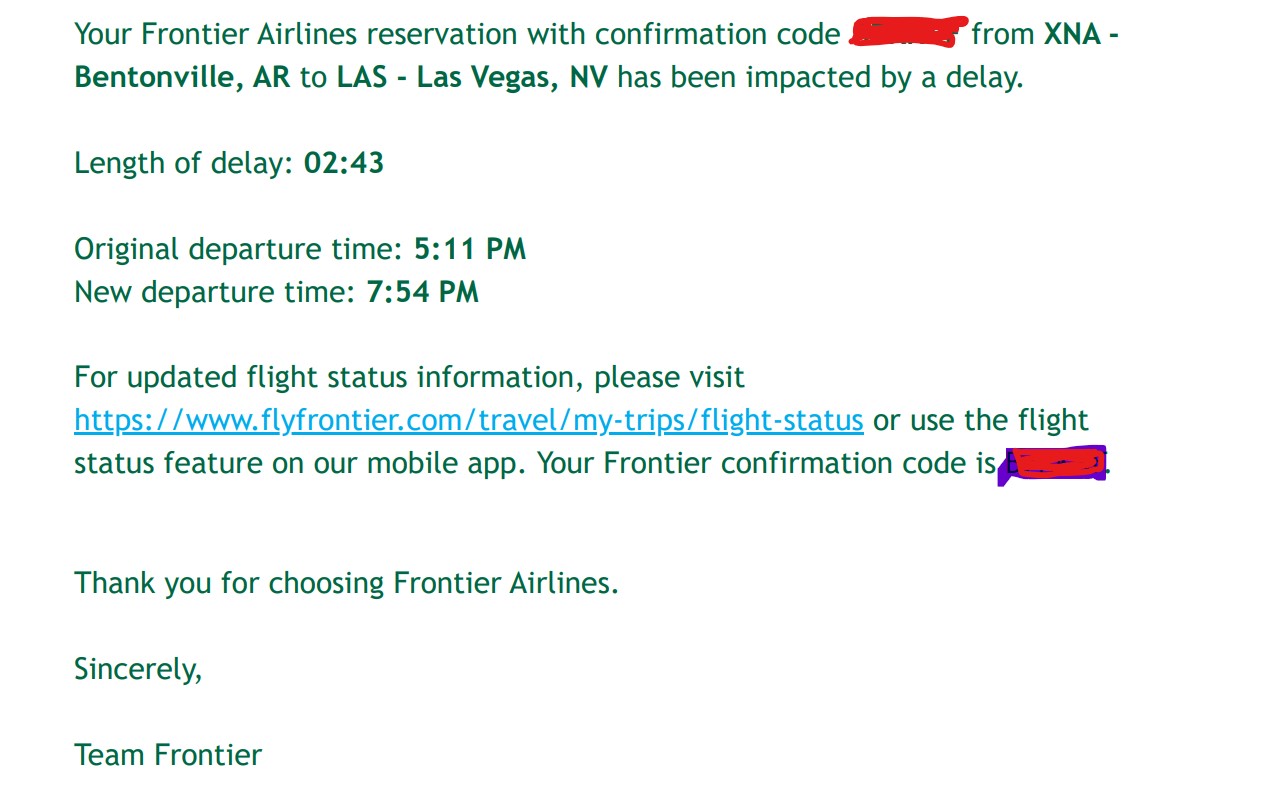Open the flyfrontier.com flight-status link

(x=469, y=421)
